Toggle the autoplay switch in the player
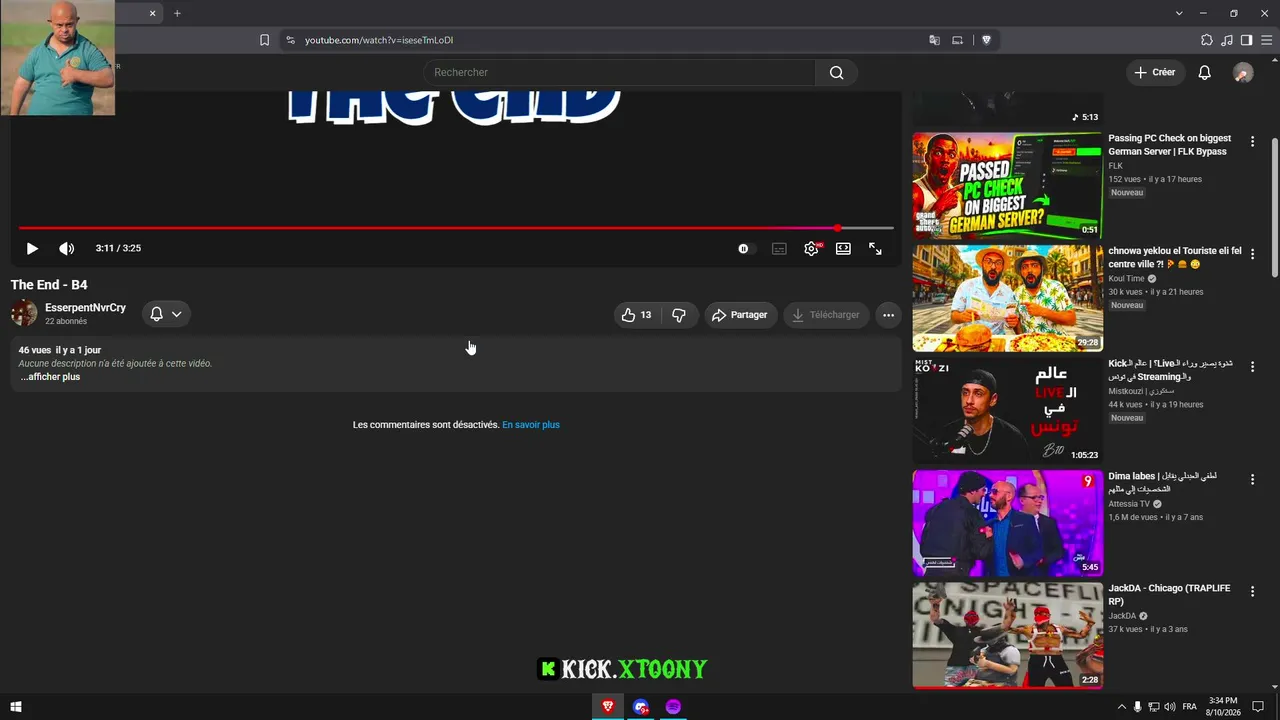This screenshot has width=1280, height=720. pyautogui.click(x=745, y=249)
